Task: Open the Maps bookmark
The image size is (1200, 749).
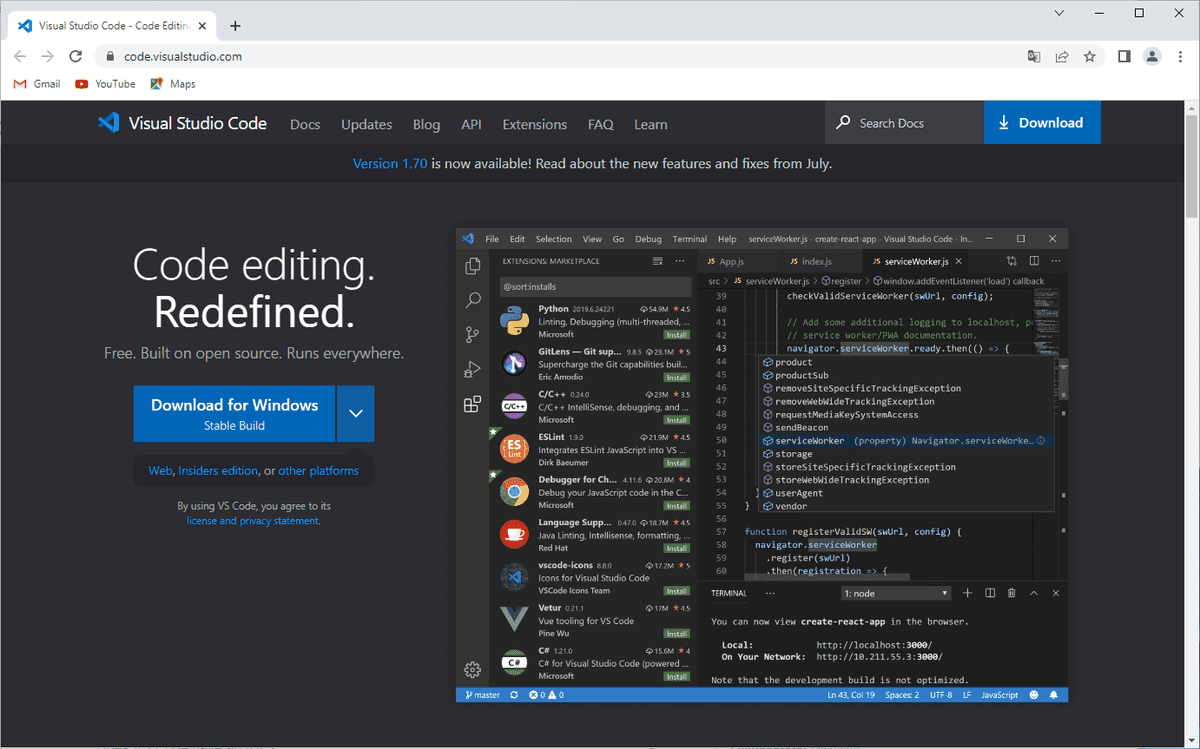Action: coord(172,84)
